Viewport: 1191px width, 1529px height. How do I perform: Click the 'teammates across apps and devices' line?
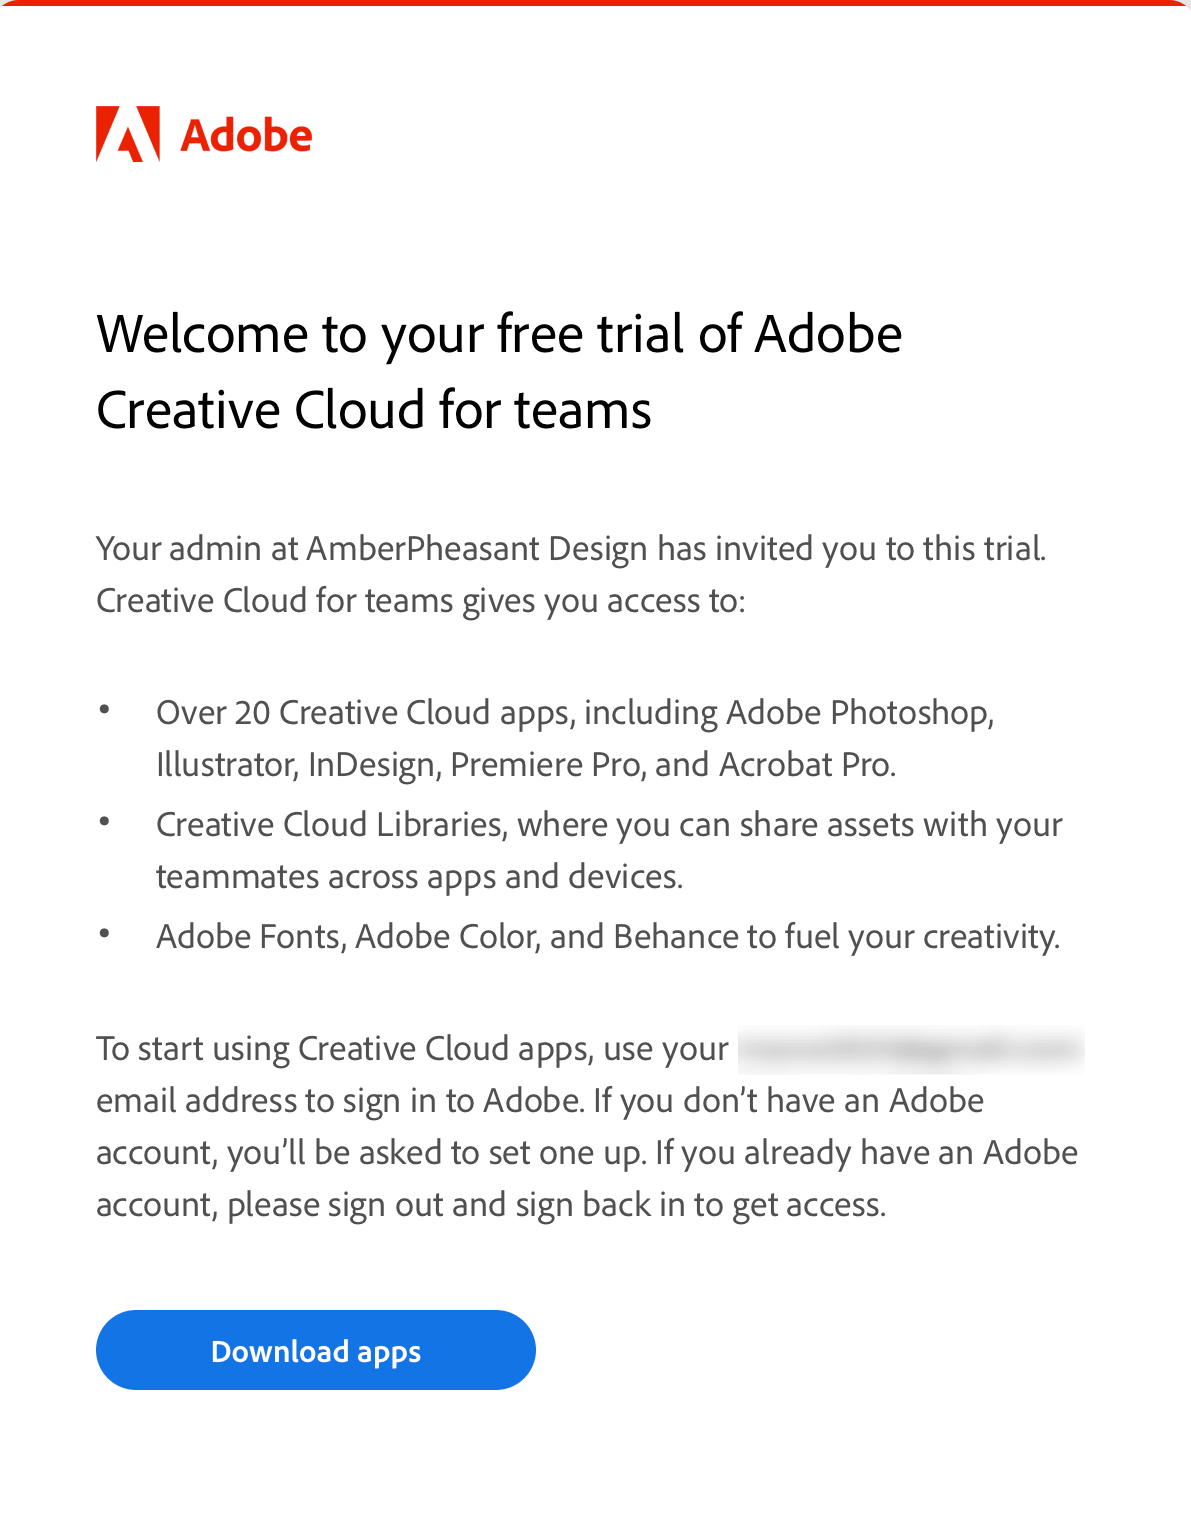tap(419, 877)
